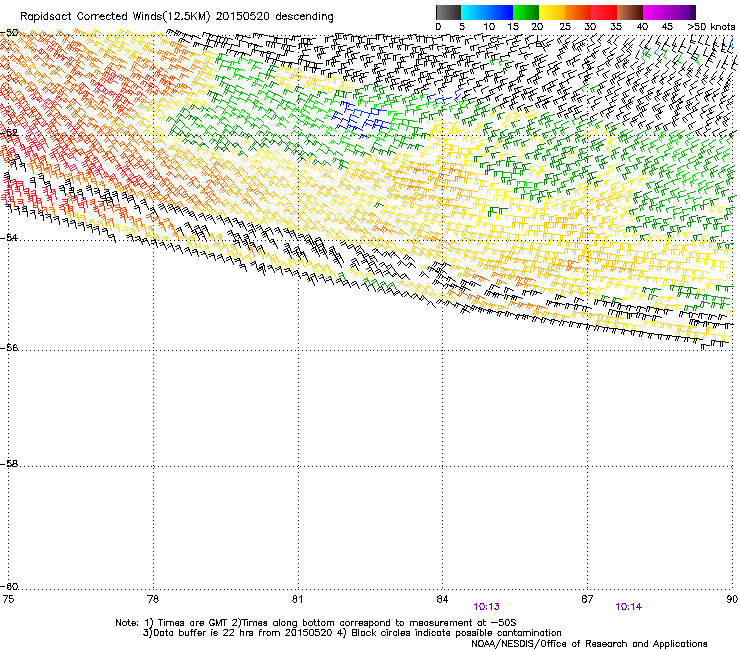Click the latitude label -60
Image resolution: width=740 pixels, height=650 pixels.
click(x=9, y=587)
